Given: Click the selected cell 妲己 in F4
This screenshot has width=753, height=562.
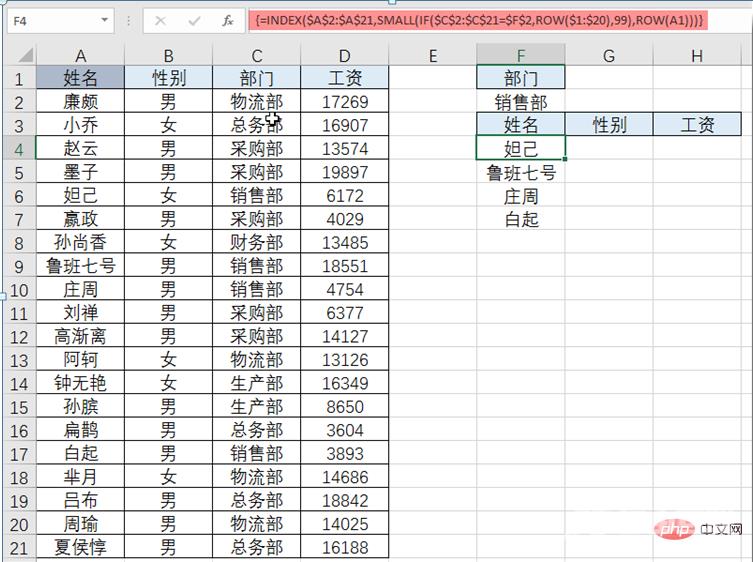Looking at the screenshot, I should pos(521,148).
